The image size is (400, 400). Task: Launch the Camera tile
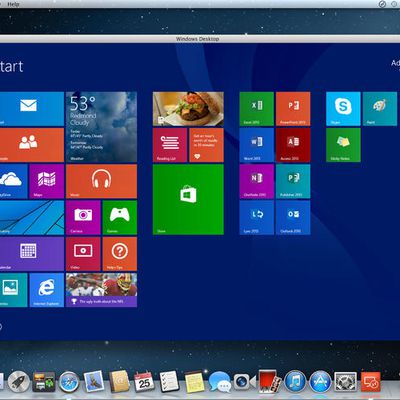point(83,218)
